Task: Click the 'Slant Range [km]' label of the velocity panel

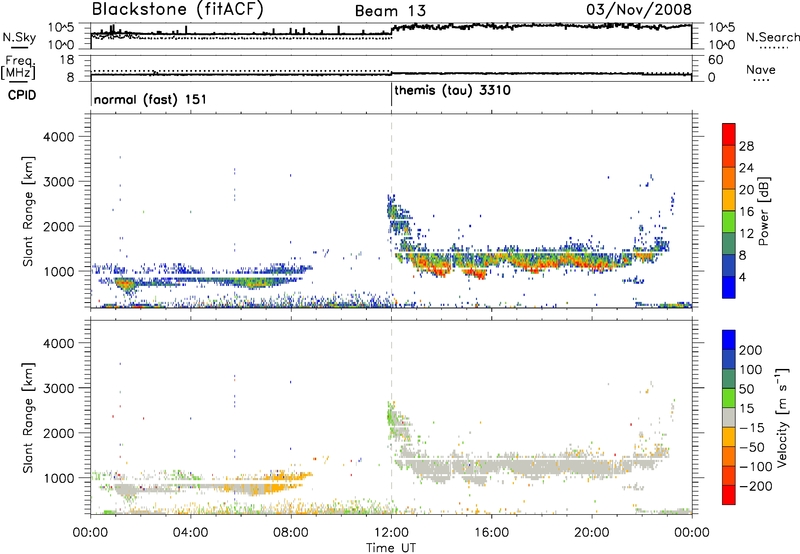Action: [28, 418]
